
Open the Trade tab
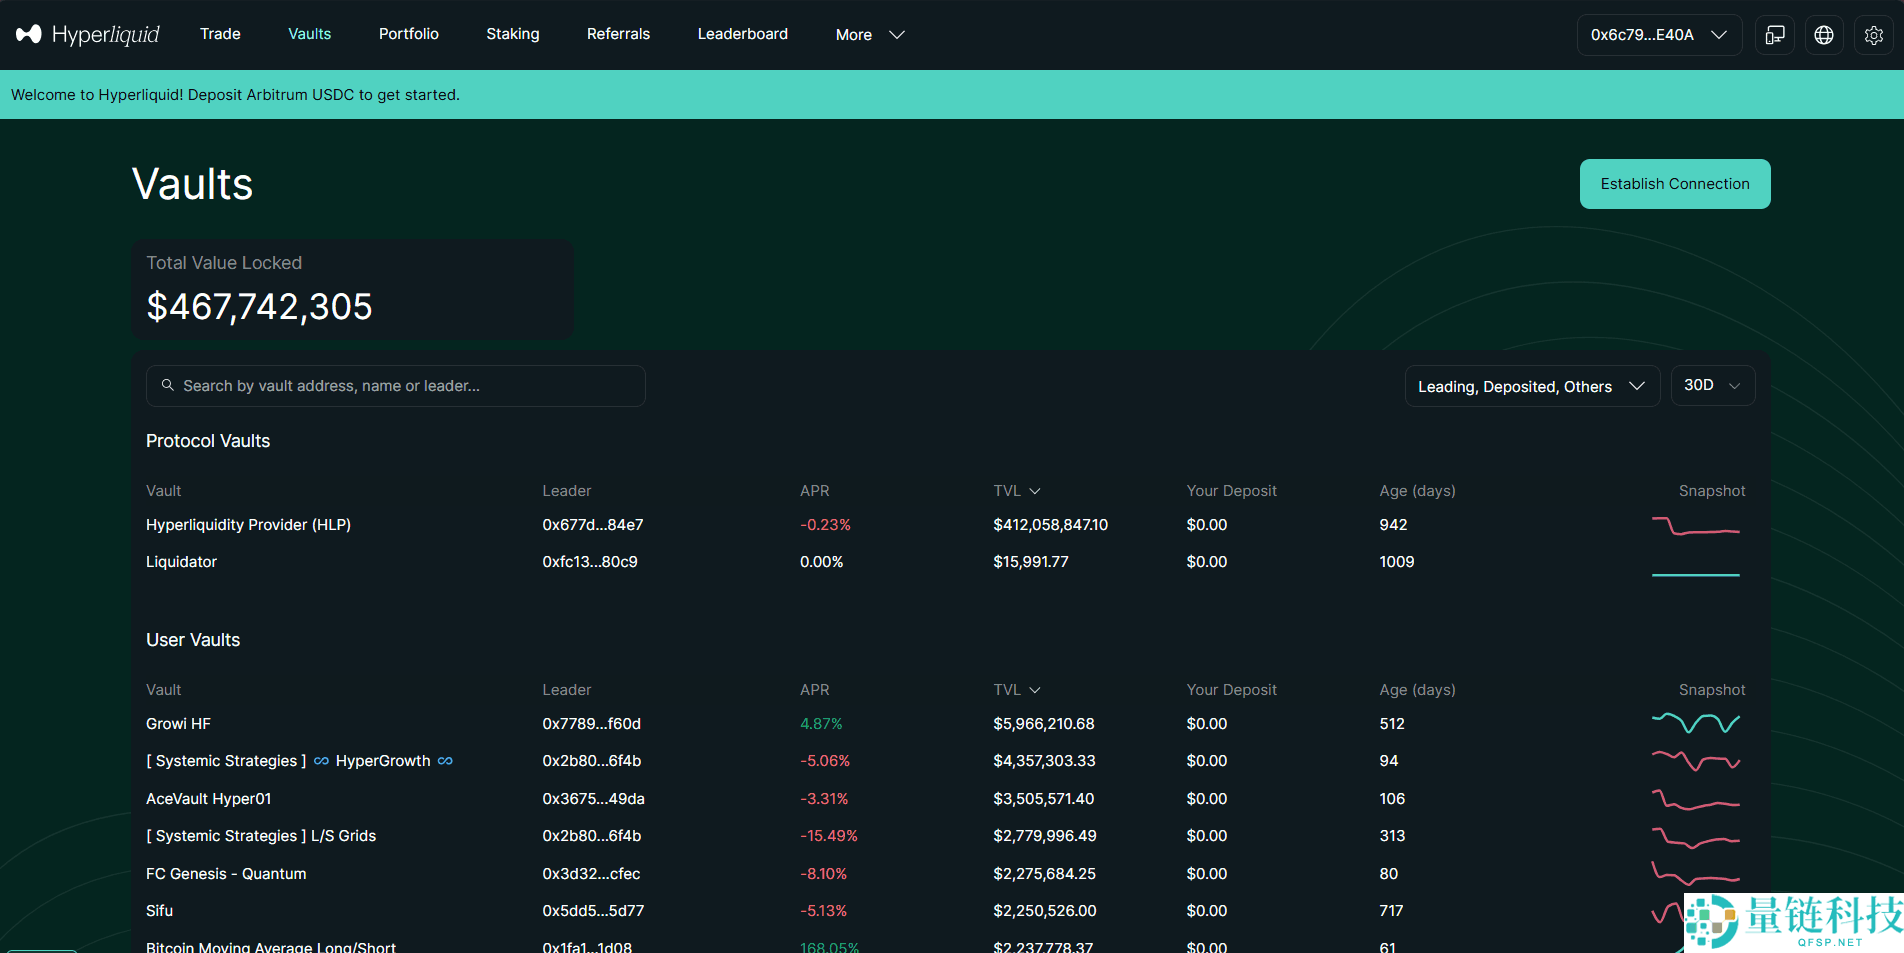(220, 34)
